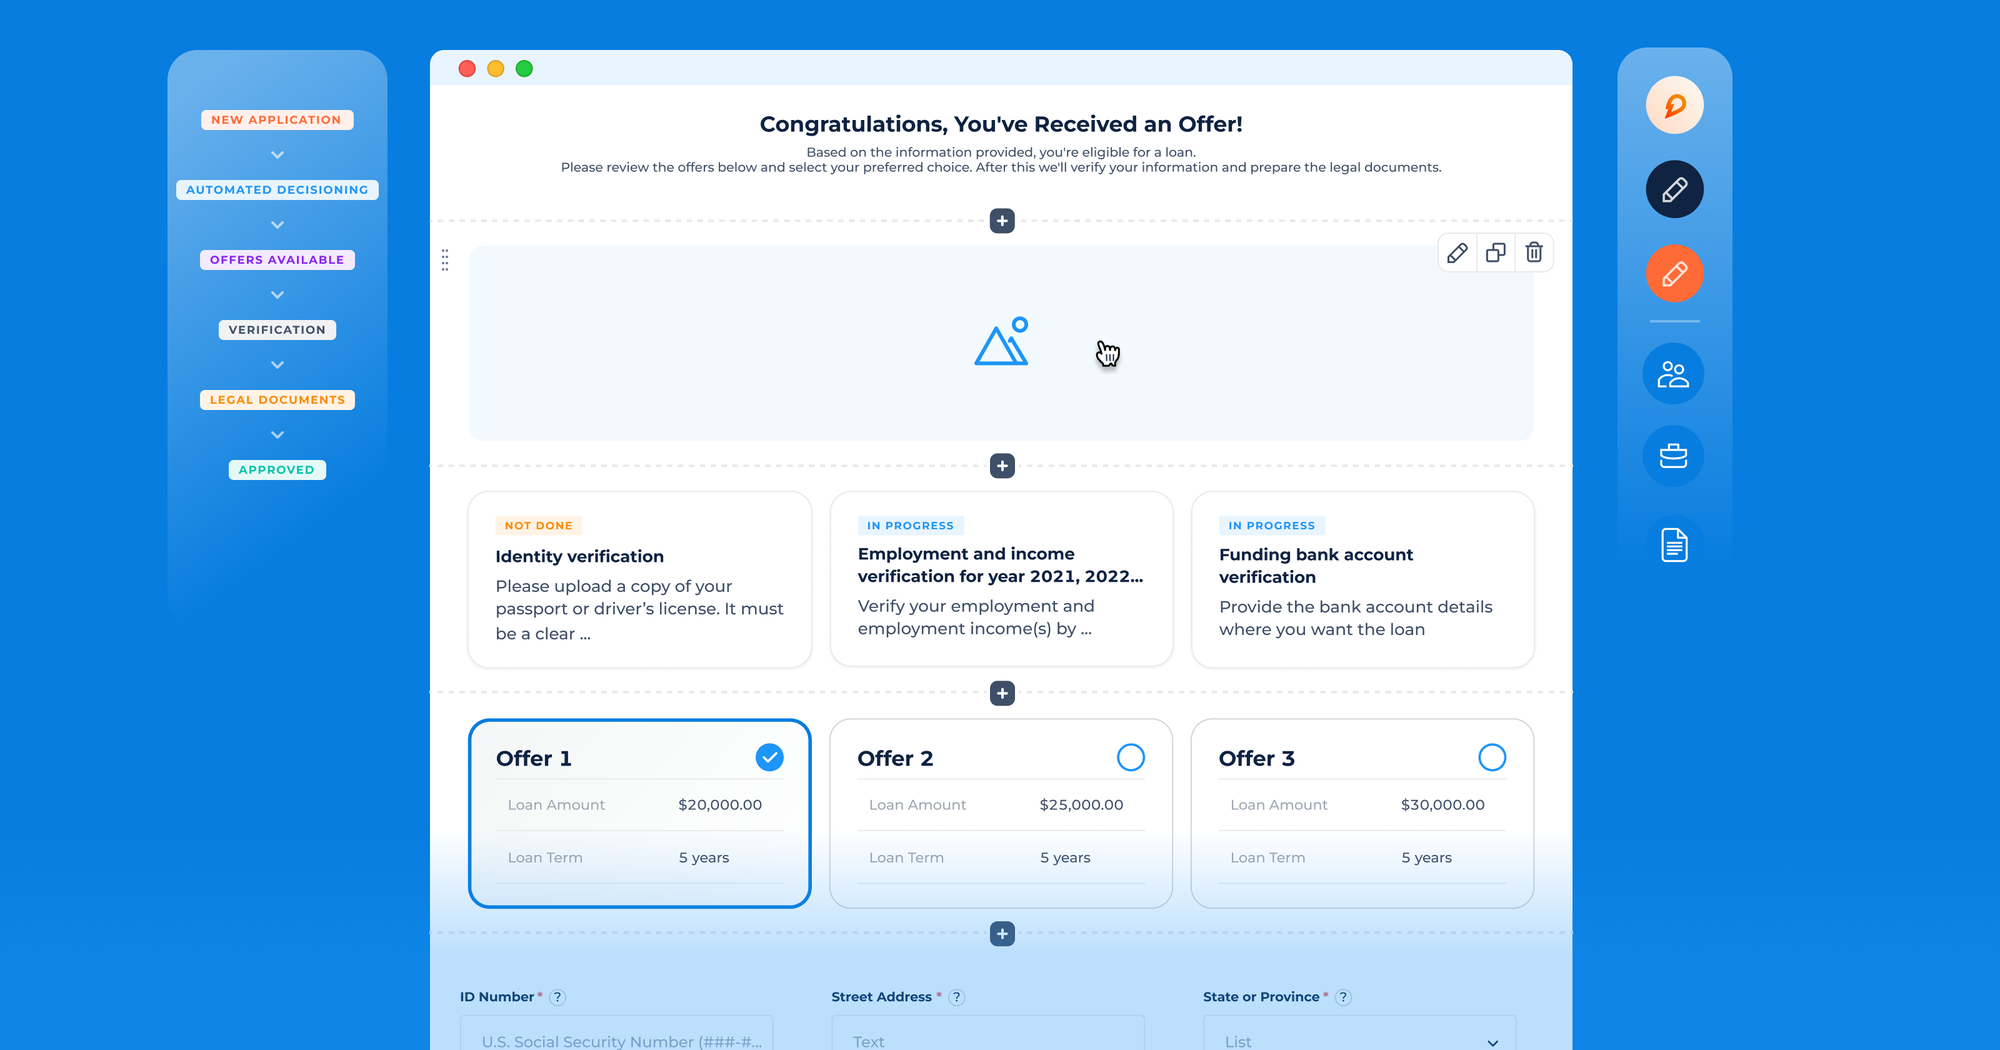Screen dimensions: 2000x1050
Task: Show help for Street Address field
Action: coord(956,997)
